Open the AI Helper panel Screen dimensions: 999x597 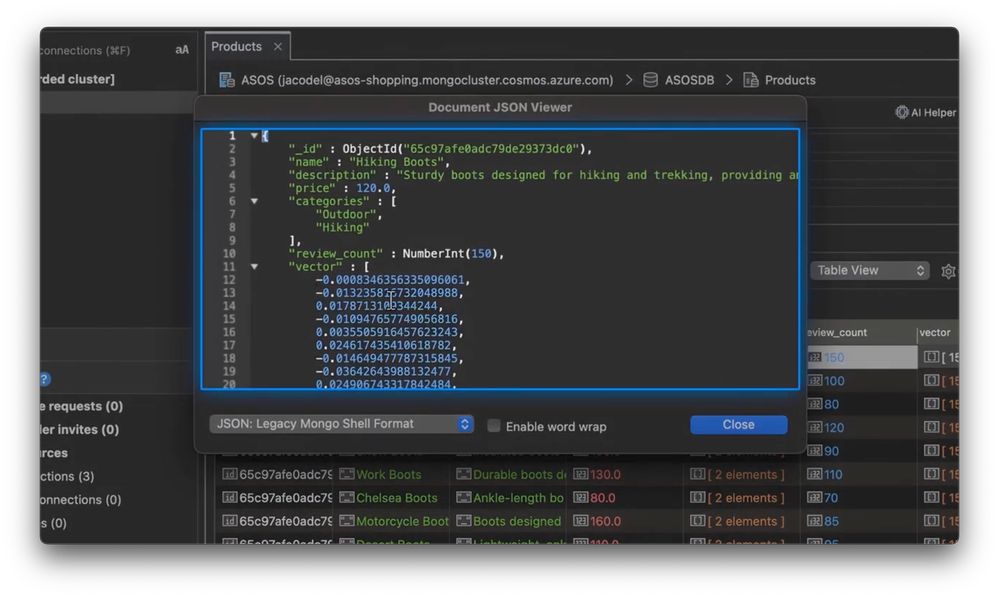coord(925,112)
